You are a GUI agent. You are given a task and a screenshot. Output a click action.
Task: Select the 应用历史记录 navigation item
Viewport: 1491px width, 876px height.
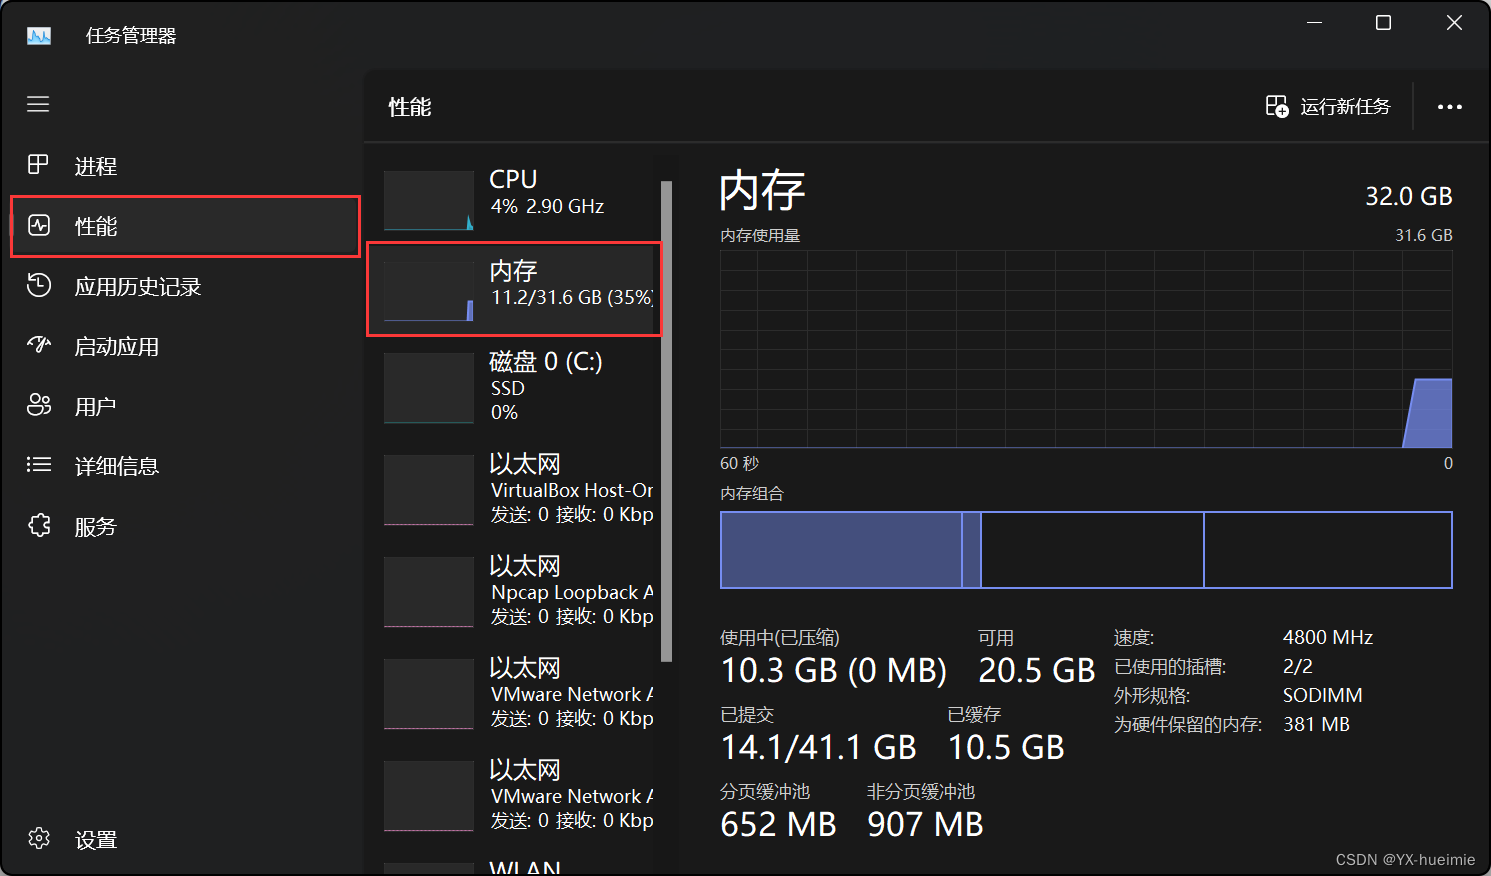pyautogui.click(x=185, y=286)
